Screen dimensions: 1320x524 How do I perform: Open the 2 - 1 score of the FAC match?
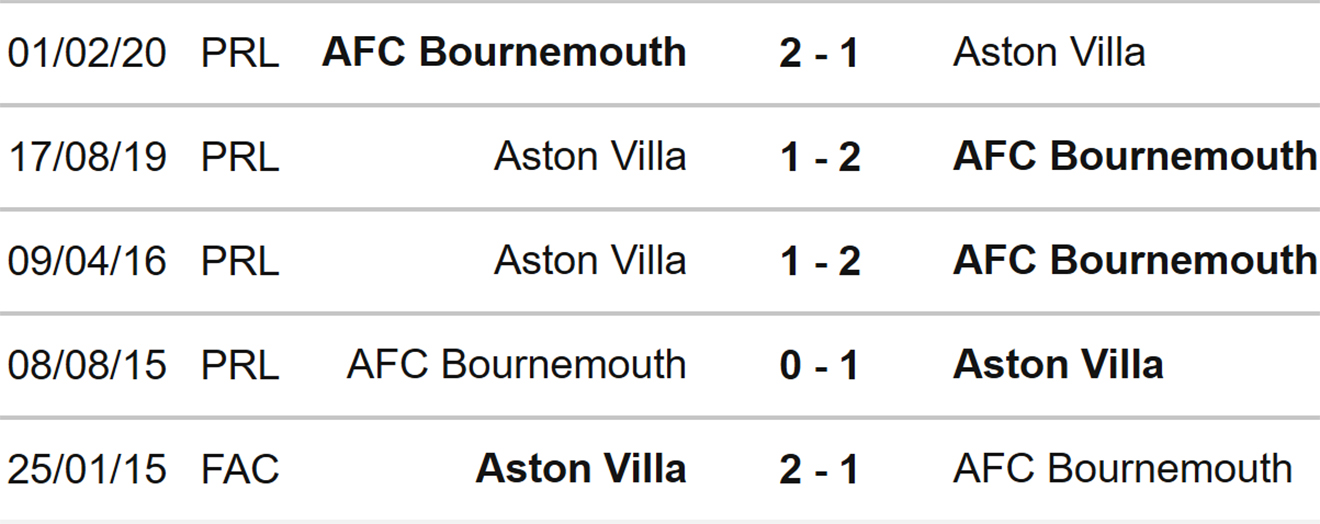tap(819, 469)
